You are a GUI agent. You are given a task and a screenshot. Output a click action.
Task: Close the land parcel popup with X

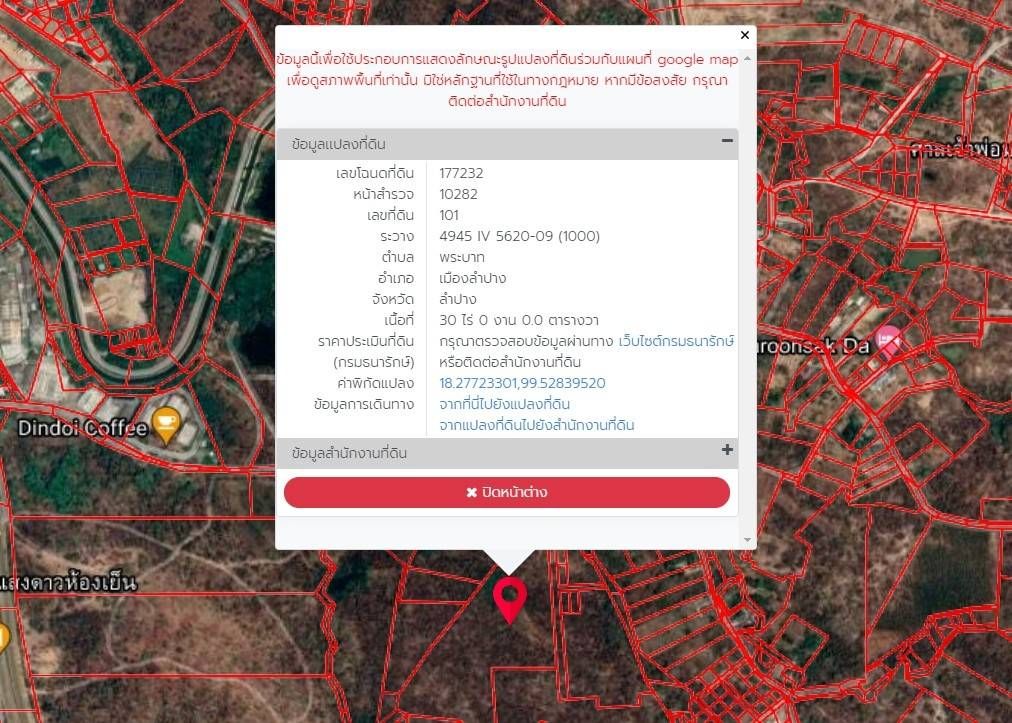point(745,35)
